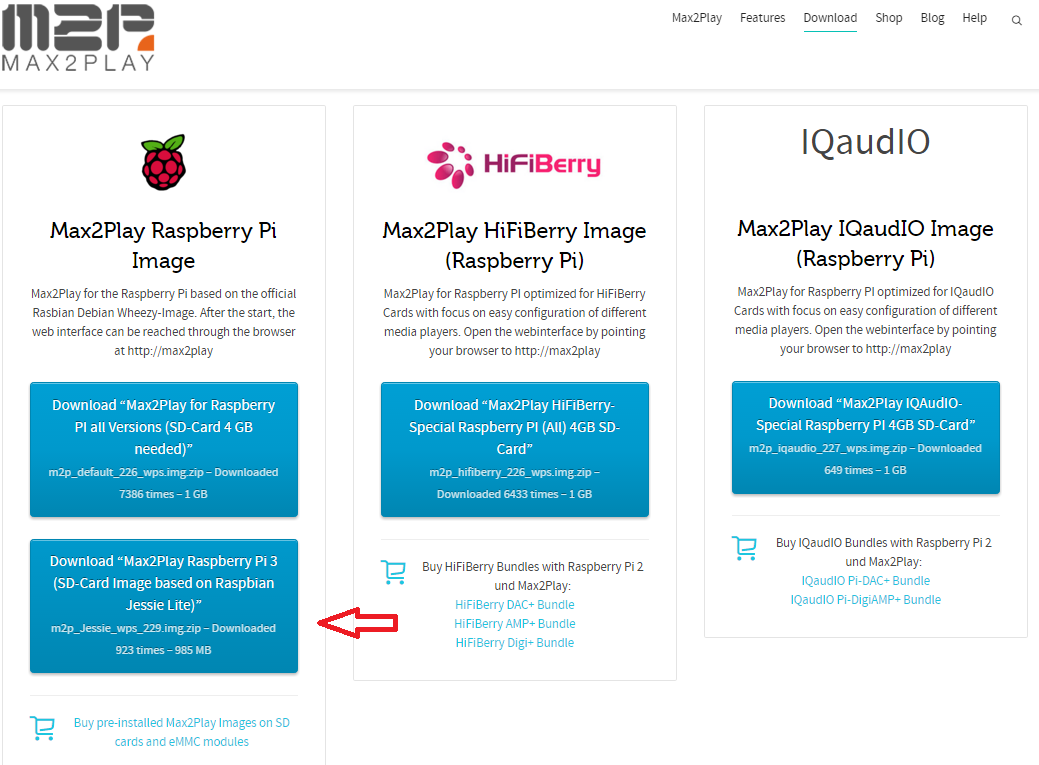Open the Blog section

pos(932,17)
